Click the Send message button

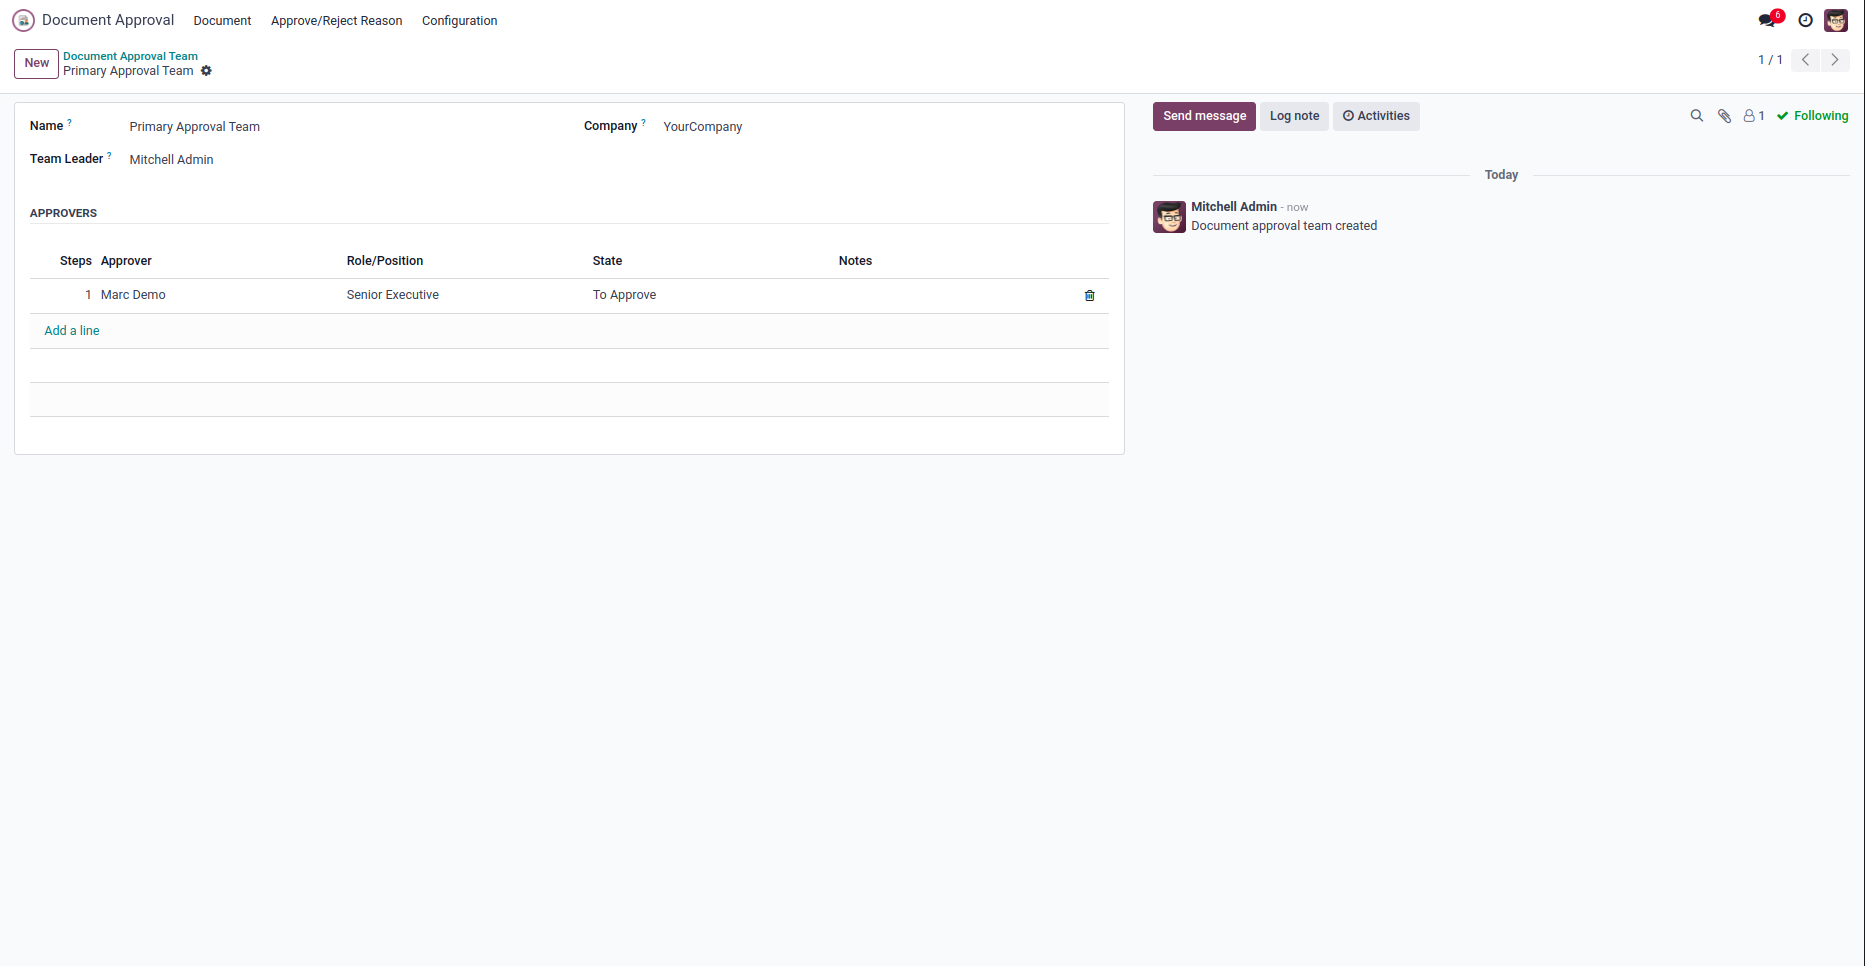1204,116
